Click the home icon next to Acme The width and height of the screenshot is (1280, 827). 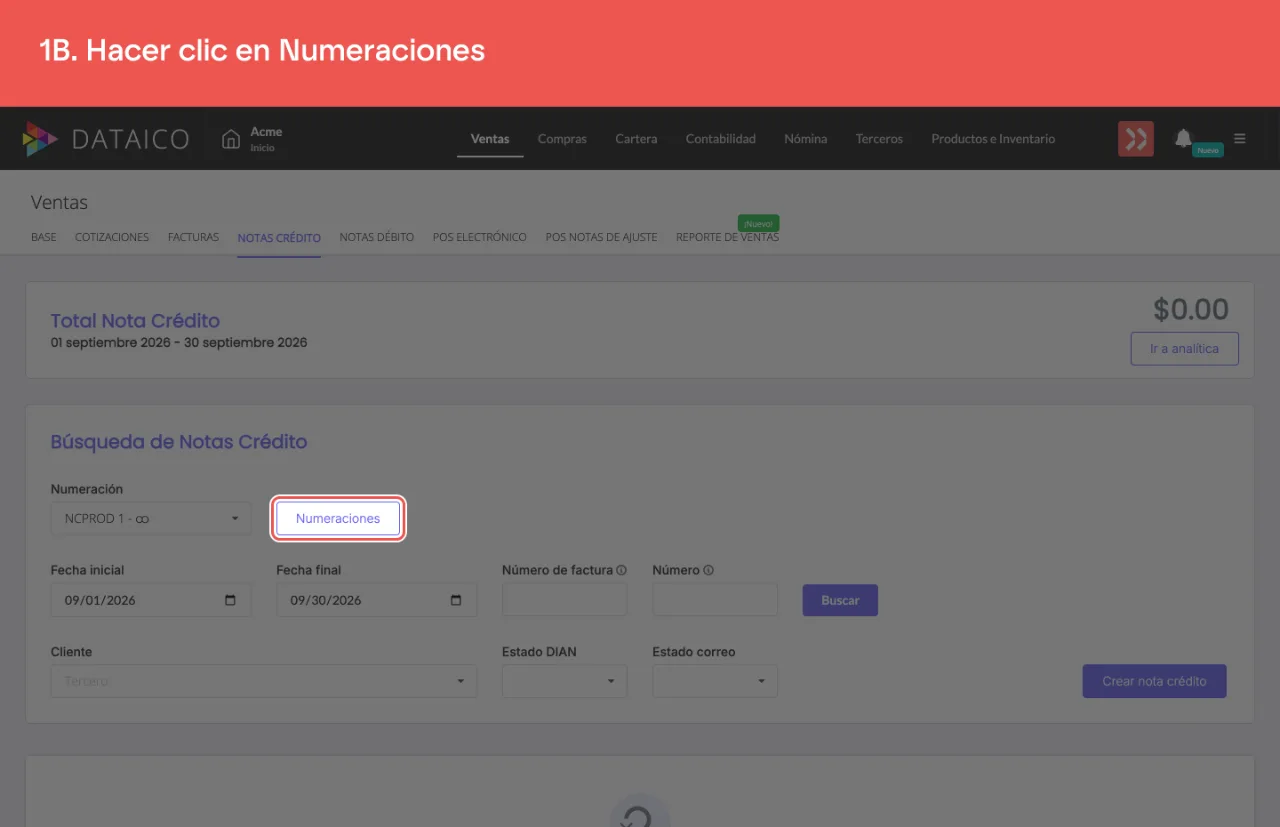pyautogui.click(x=231, y=139)
